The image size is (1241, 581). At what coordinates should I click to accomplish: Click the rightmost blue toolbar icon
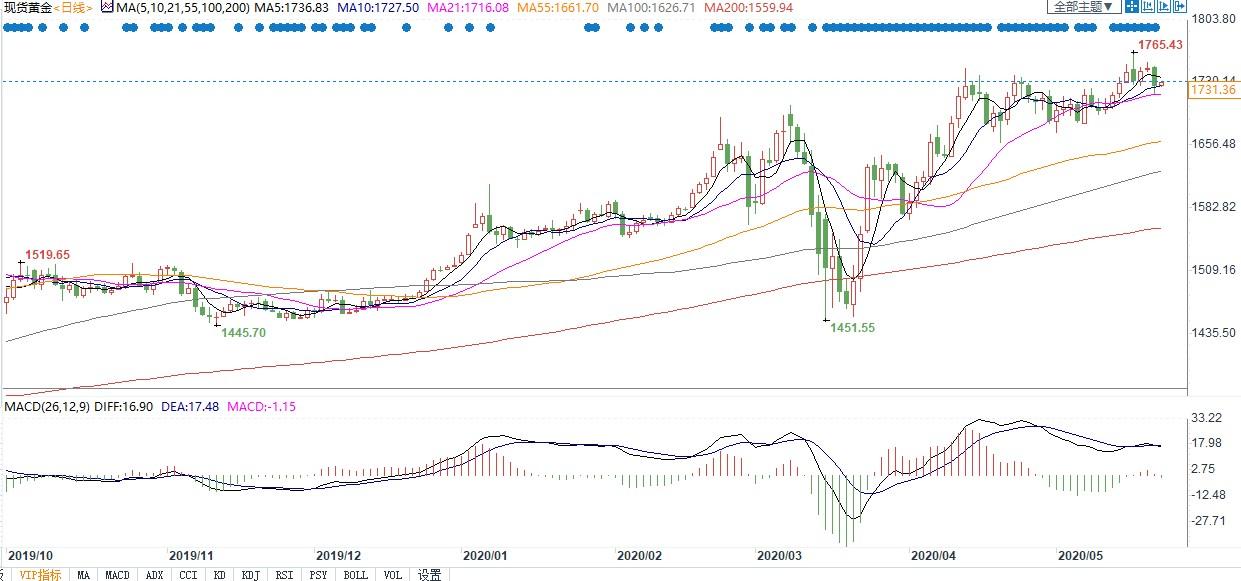pos(1180,6)
